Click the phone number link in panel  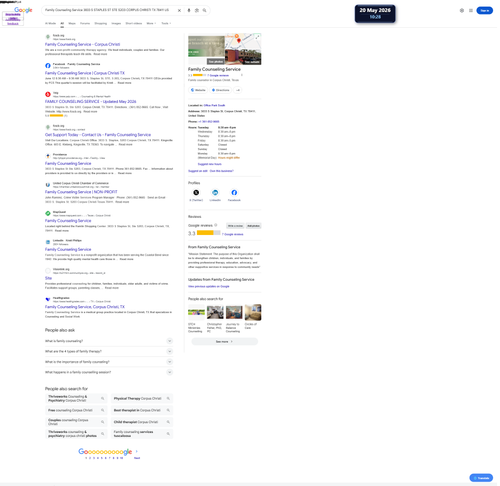(209, 122)
